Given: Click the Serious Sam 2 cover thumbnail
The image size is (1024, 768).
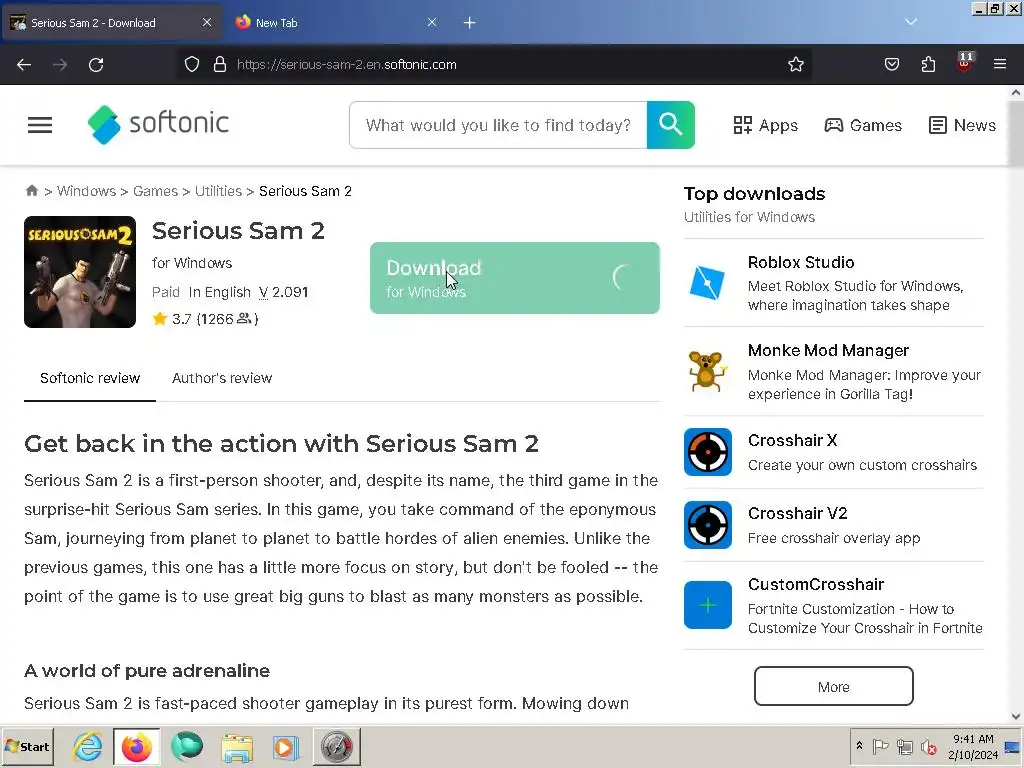Looking at the screenshot, I should tap(80, 272).
